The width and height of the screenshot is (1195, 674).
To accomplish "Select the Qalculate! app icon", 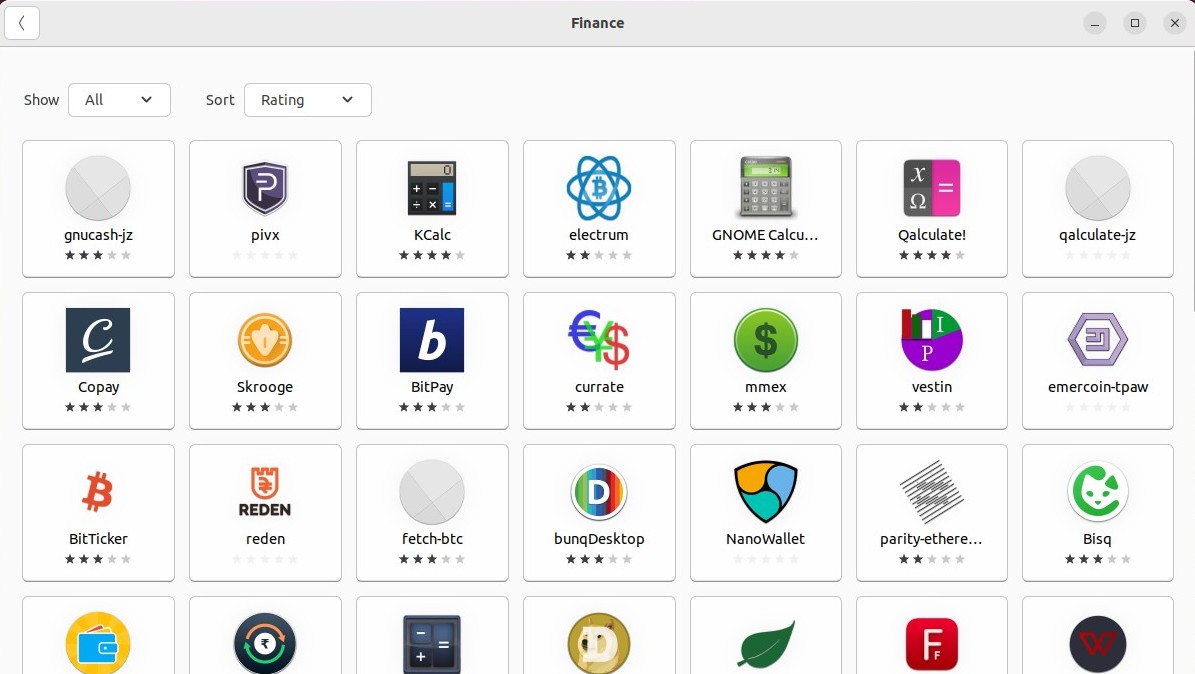I will (931, 188).
